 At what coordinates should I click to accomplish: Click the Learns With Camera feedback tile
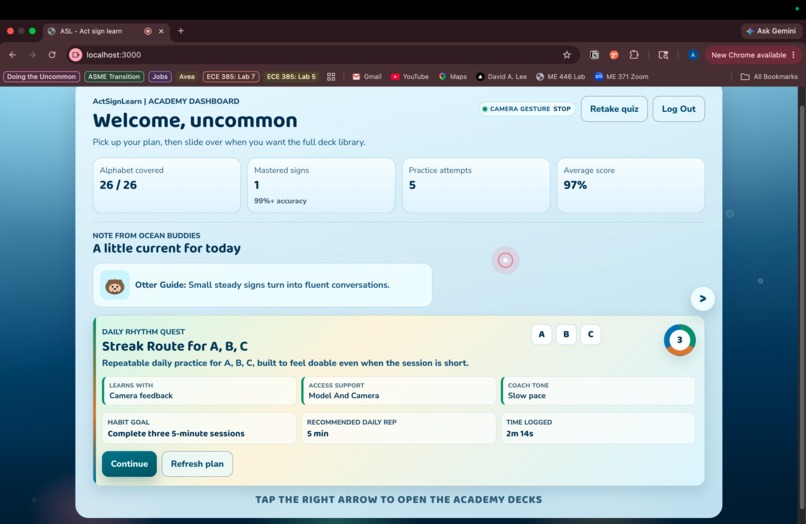coord(199,391)
